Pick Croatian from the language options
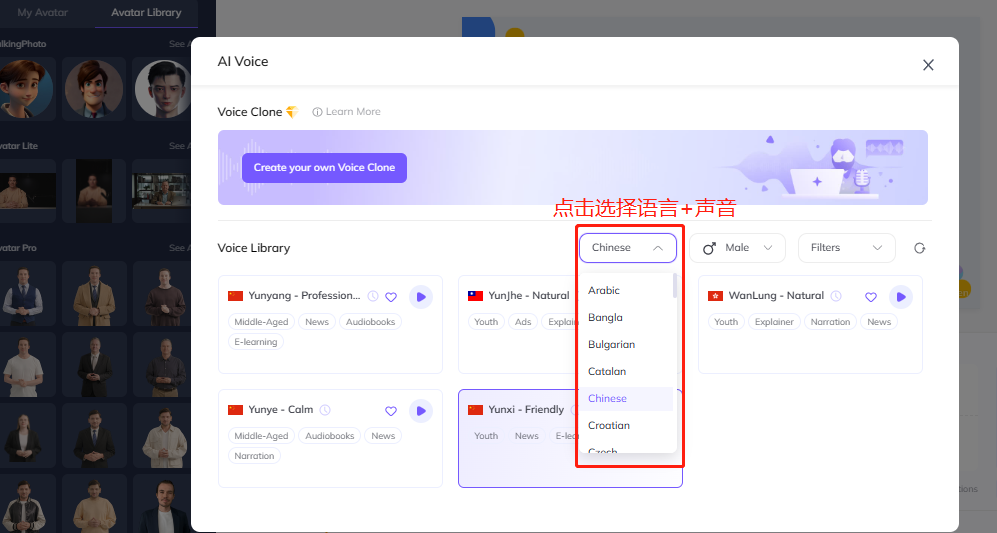Viewport: 997px width, 533px height. 609,425
